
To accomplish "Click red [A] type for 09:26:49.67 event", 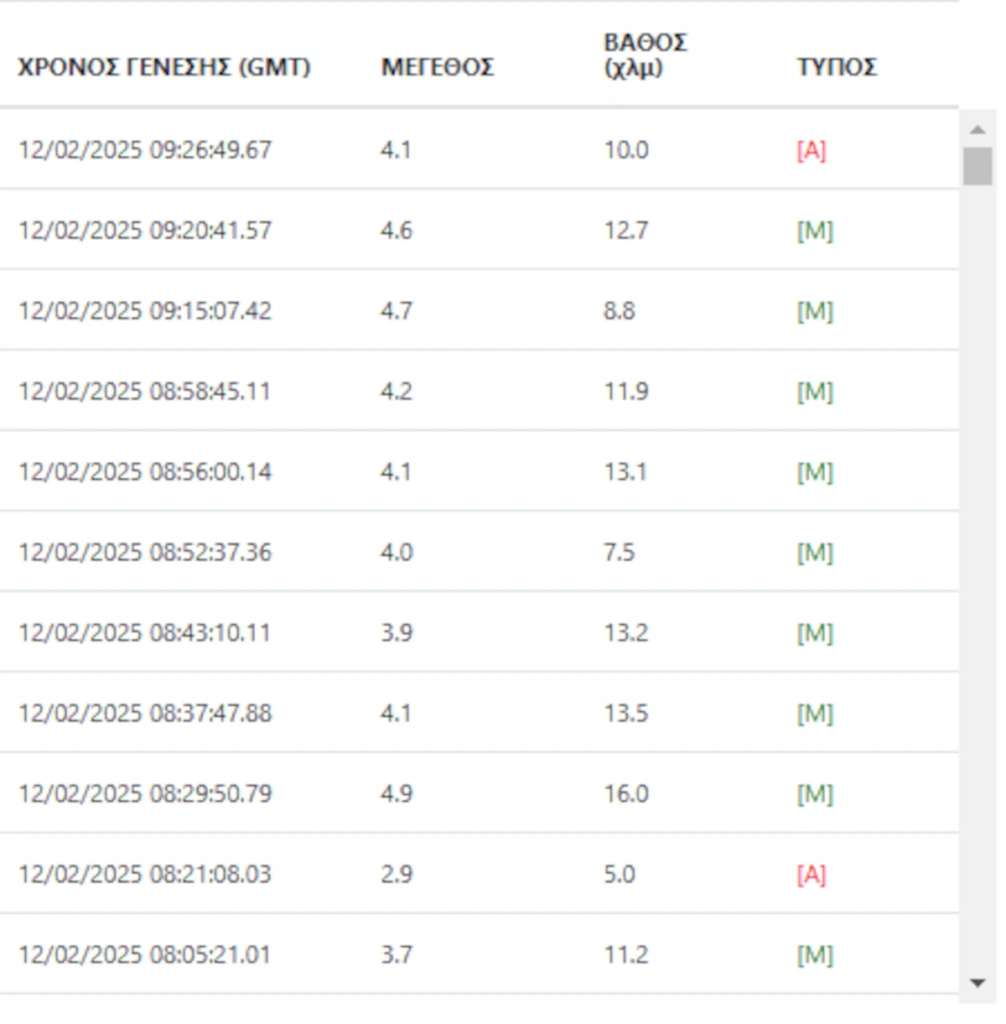I will click(811, 151).
